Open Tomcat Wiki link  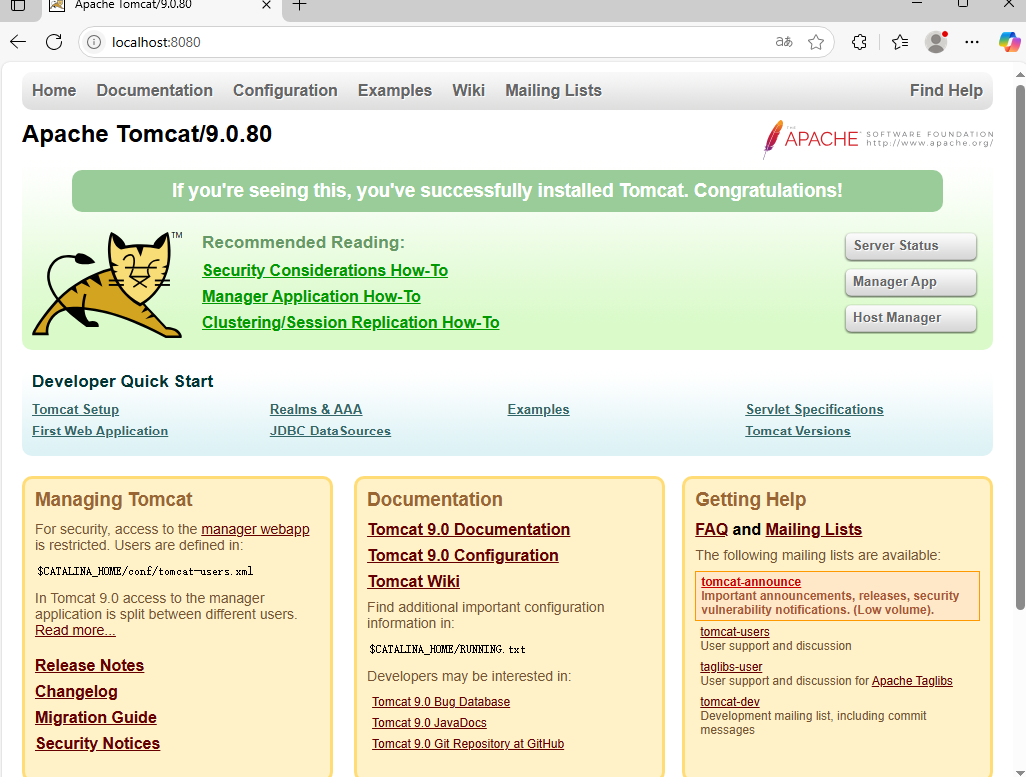tap(414, 582)
